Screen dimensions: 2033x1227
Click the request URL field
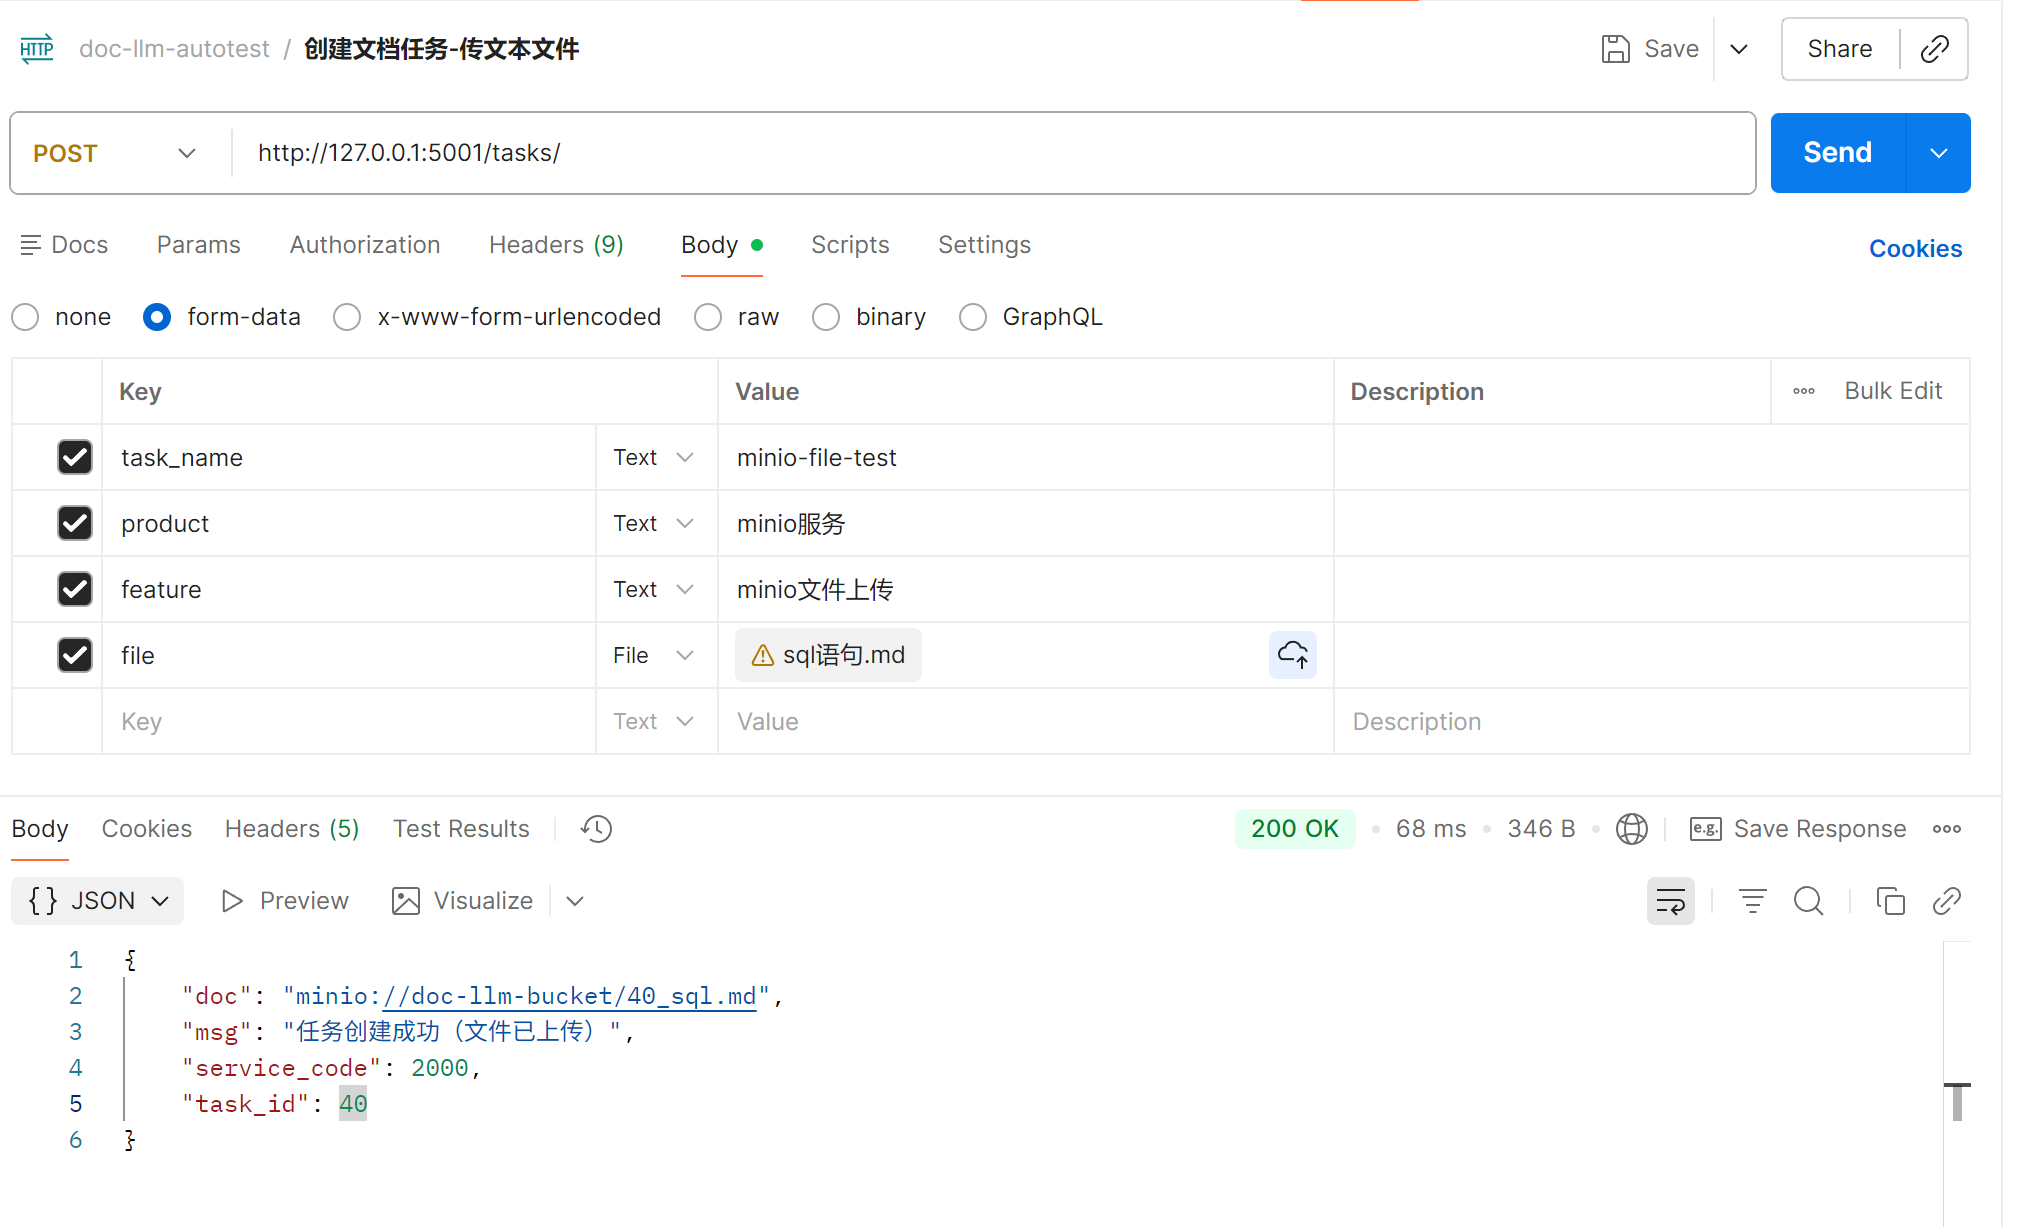pyautogui.click(x=990, y=153)
